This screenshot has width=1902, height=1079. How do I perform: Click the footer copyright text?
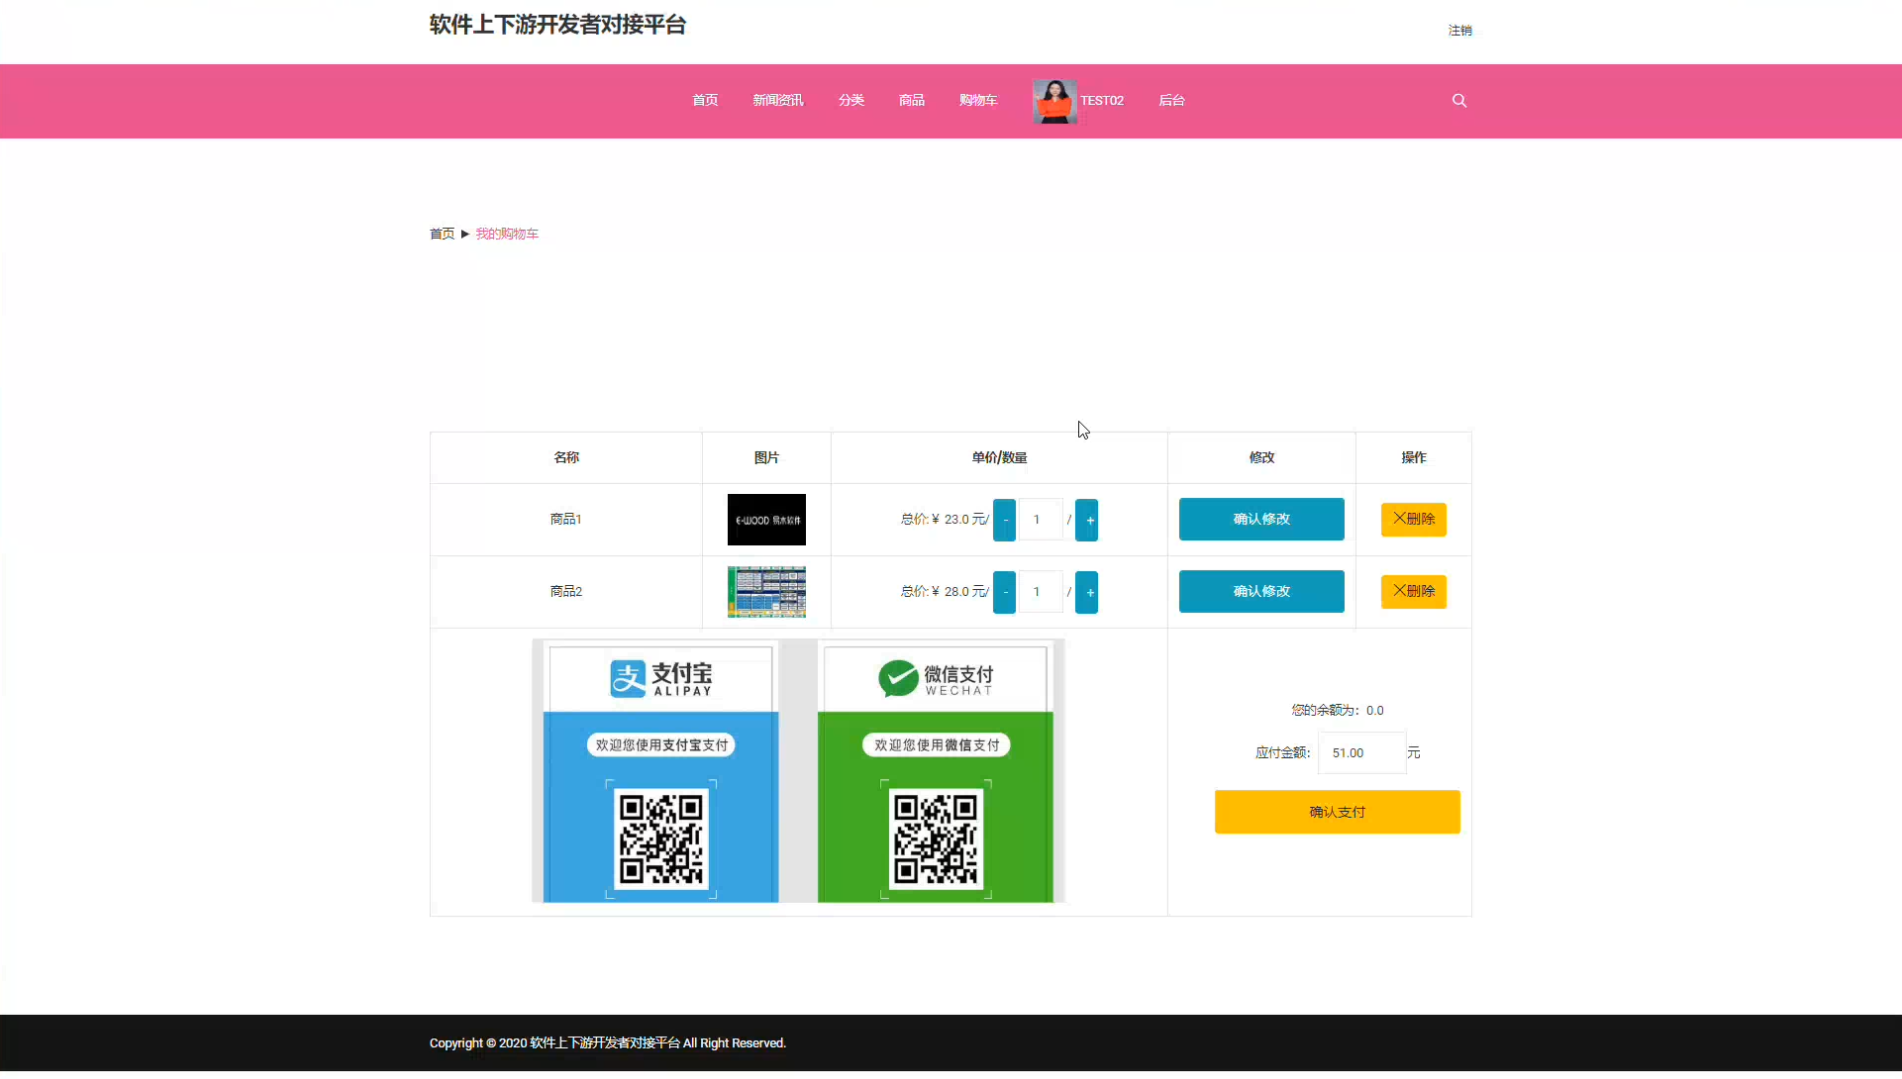tap(608, 1043)
